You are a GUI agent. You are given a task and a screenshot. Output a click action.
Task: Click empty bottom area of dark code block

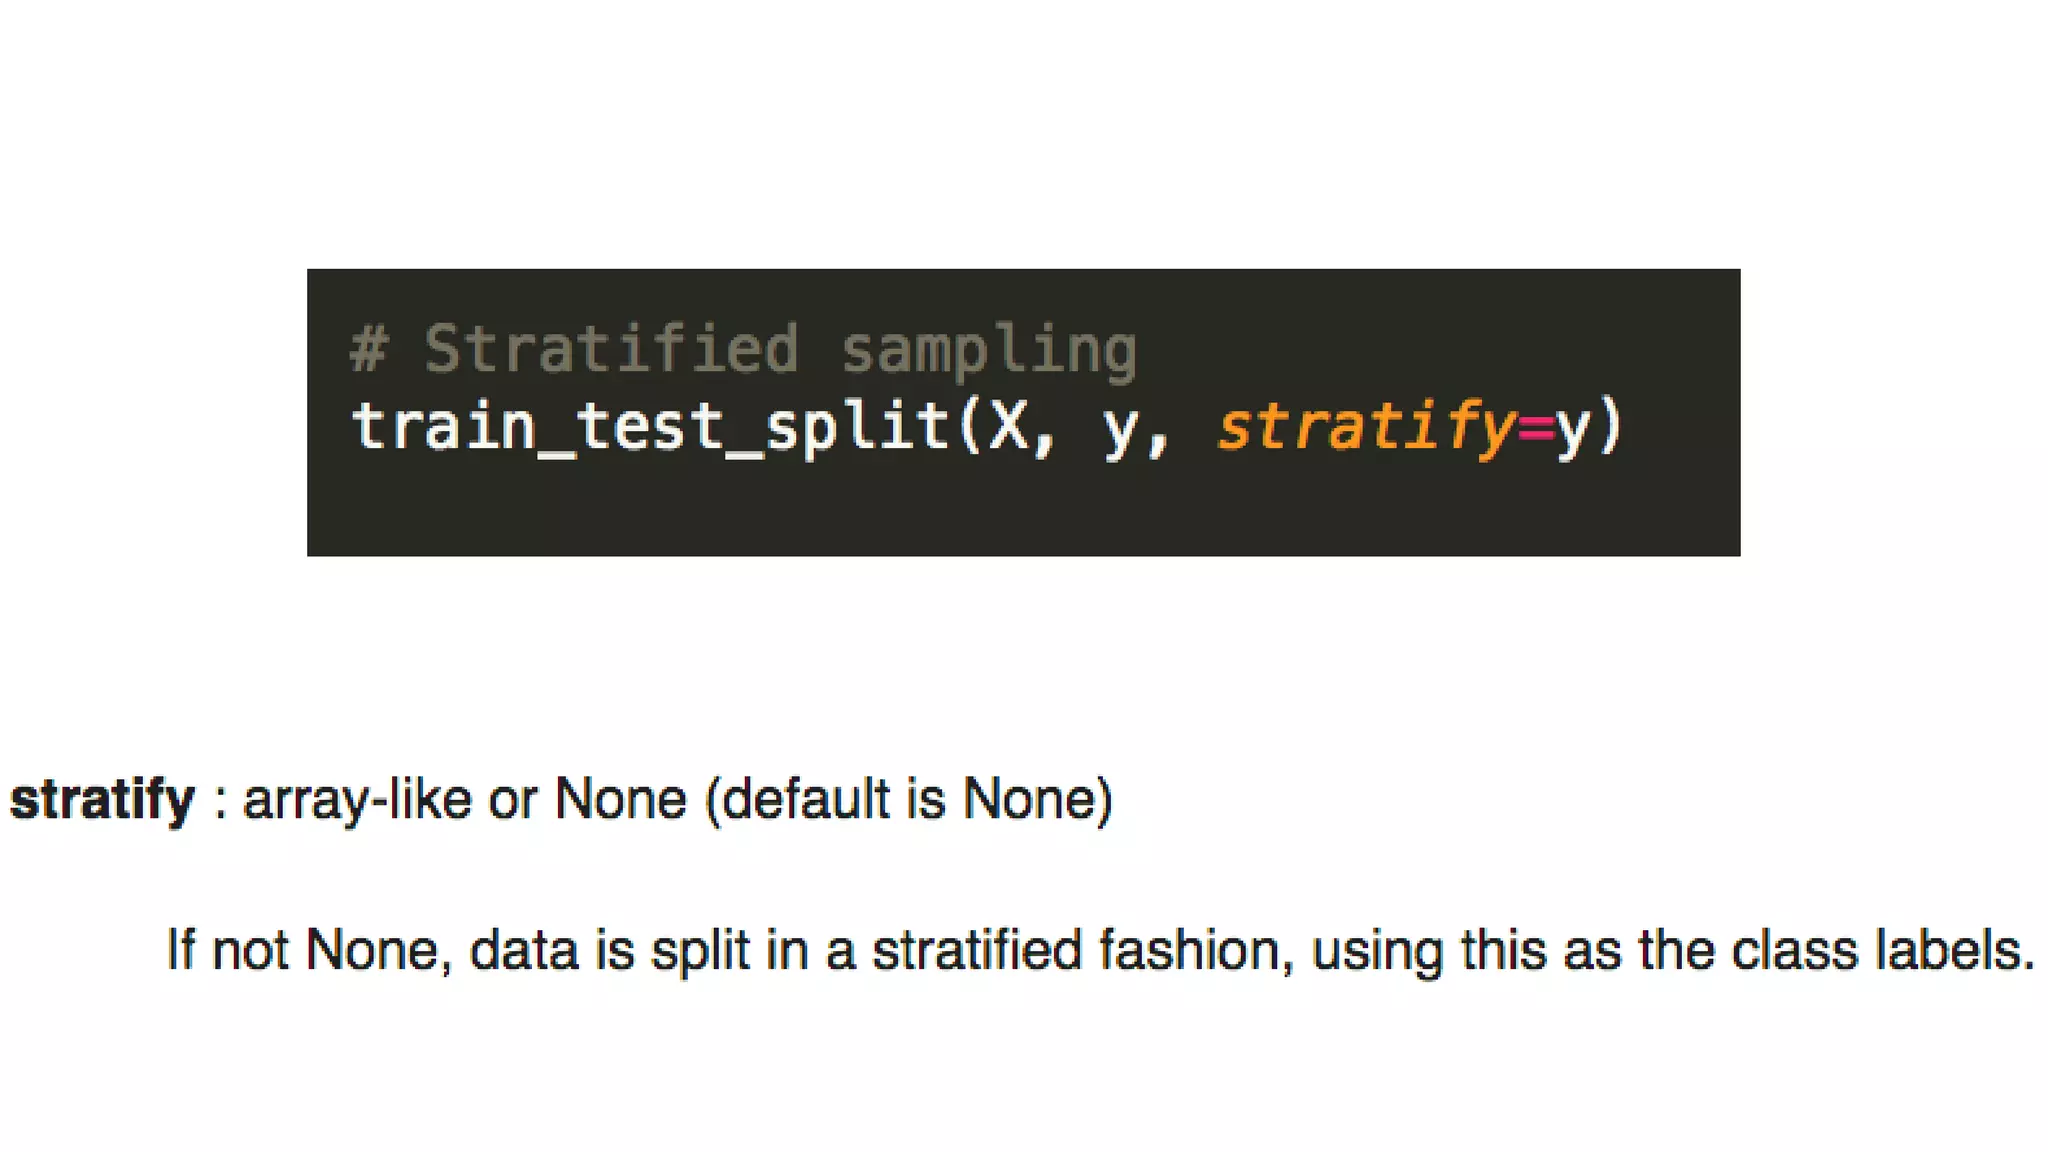click(x=1022, y=515)
